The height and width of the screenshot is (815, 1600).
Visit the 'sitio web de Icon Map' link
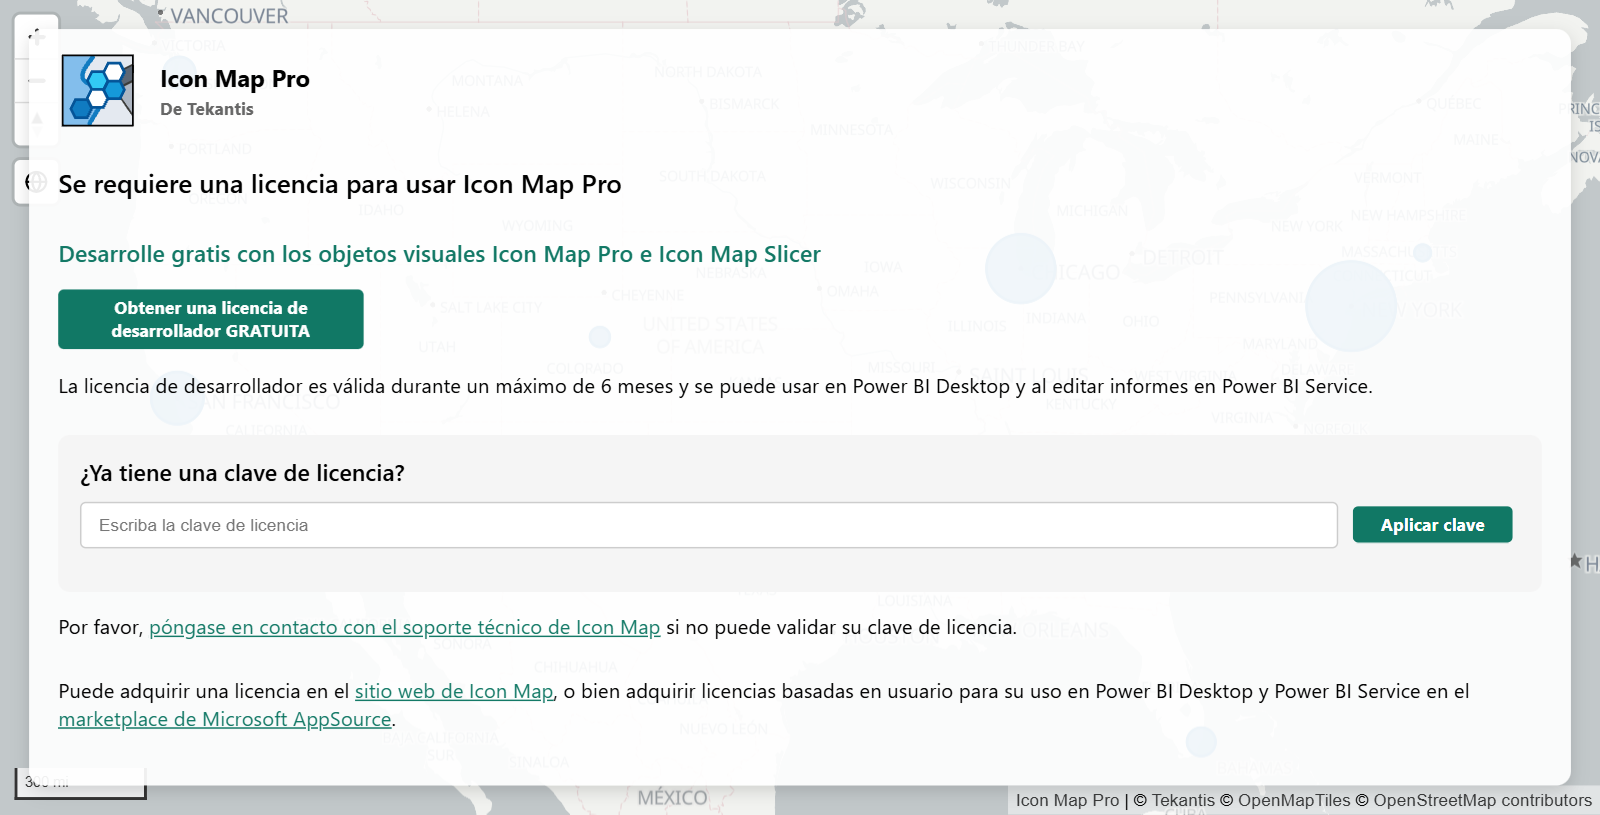click(454, 691)
